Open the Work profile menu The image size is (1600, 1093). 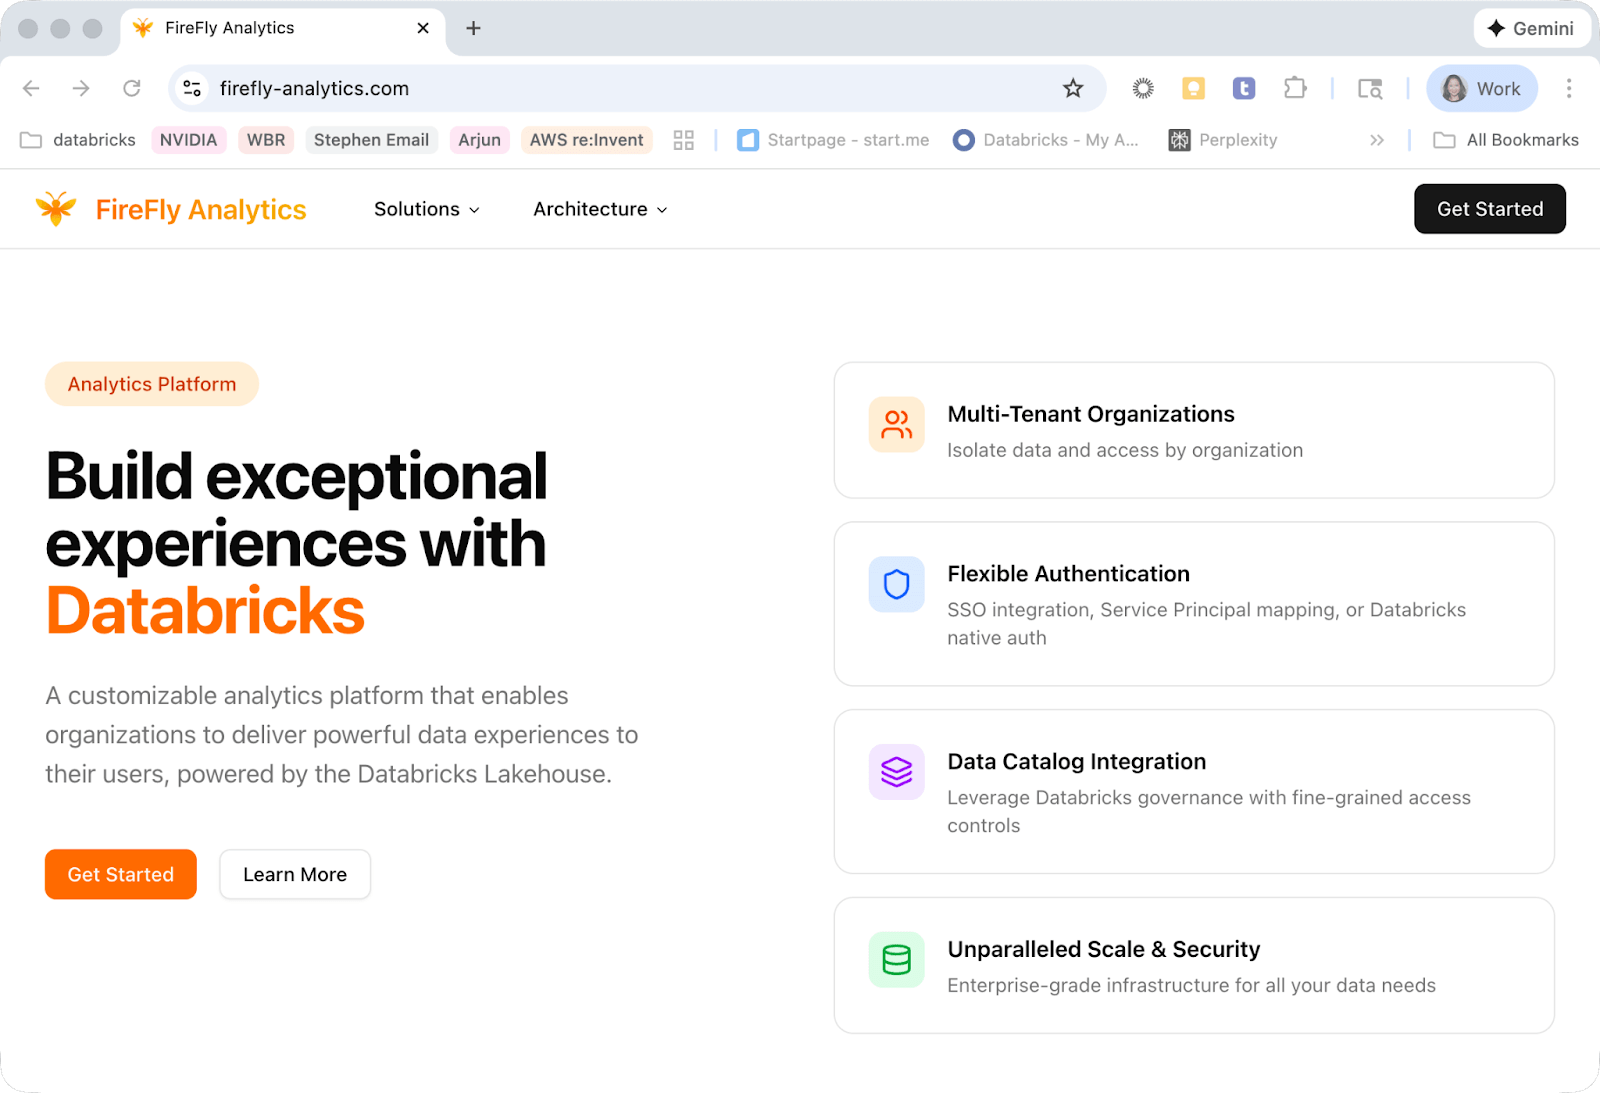tap(1481, 89)
